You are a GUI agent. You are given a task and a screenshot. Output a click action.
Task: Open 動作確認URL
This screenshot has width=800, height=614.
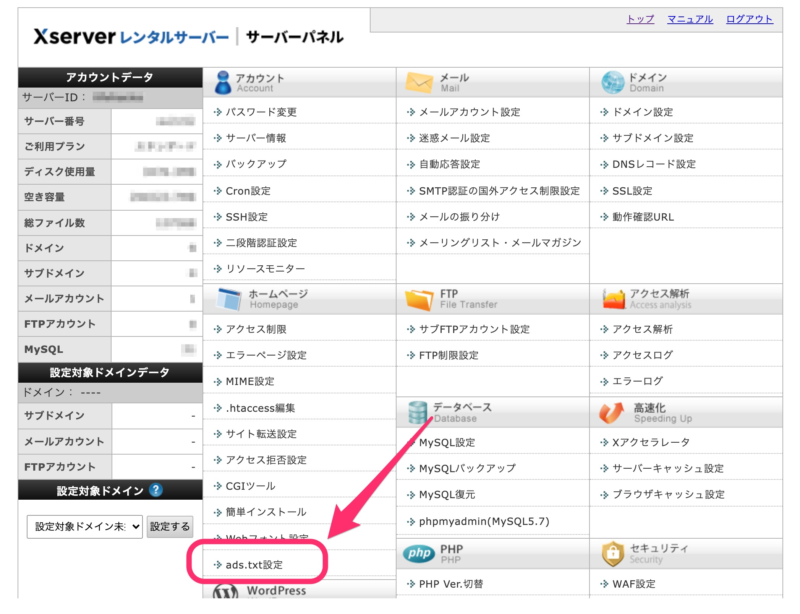tap(643, 217)
